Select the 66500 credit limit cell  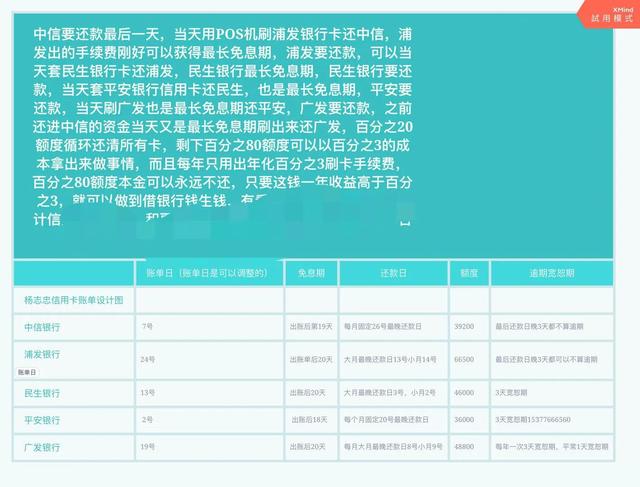(x=469, y=360)
